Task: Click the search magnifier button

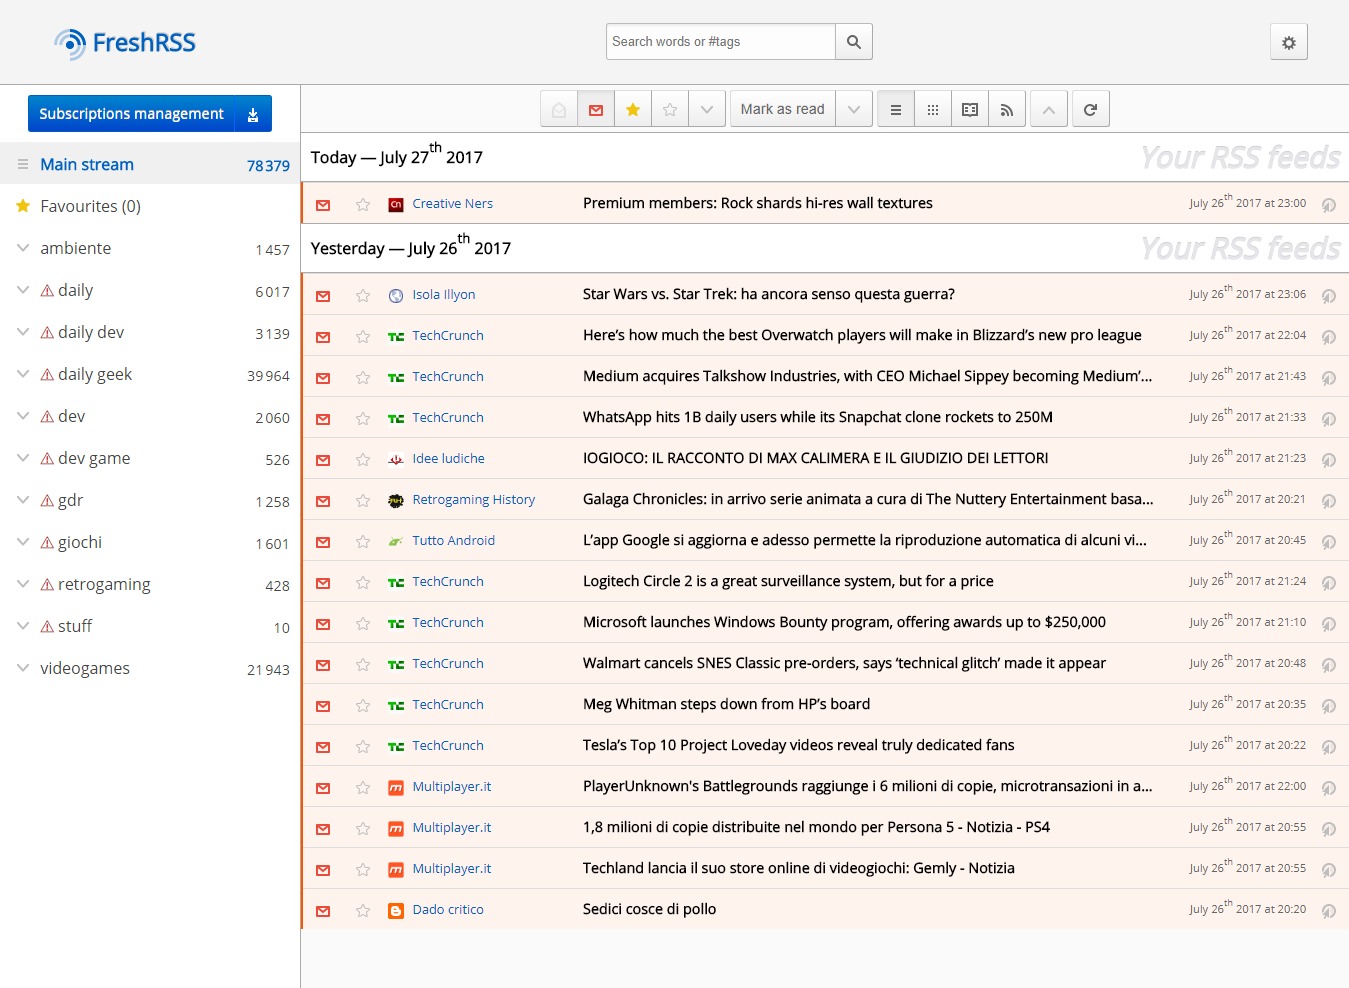Action: tap(854, 42)
